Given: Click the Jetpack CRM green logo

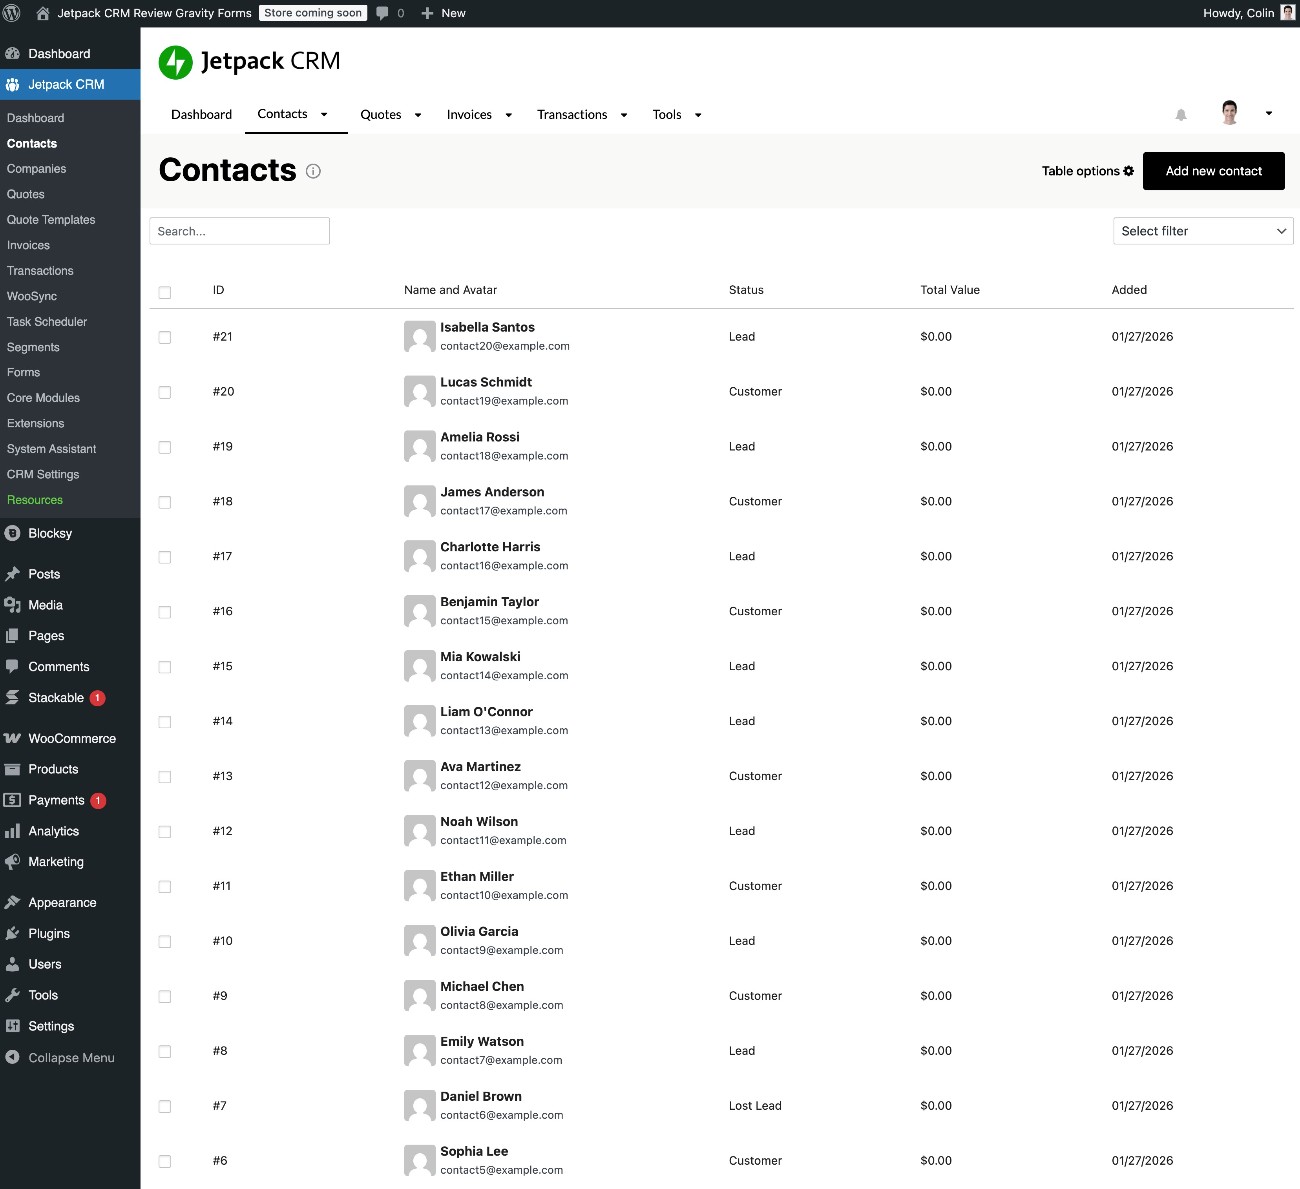Looking at the screenshot, I should pos(175,61).
